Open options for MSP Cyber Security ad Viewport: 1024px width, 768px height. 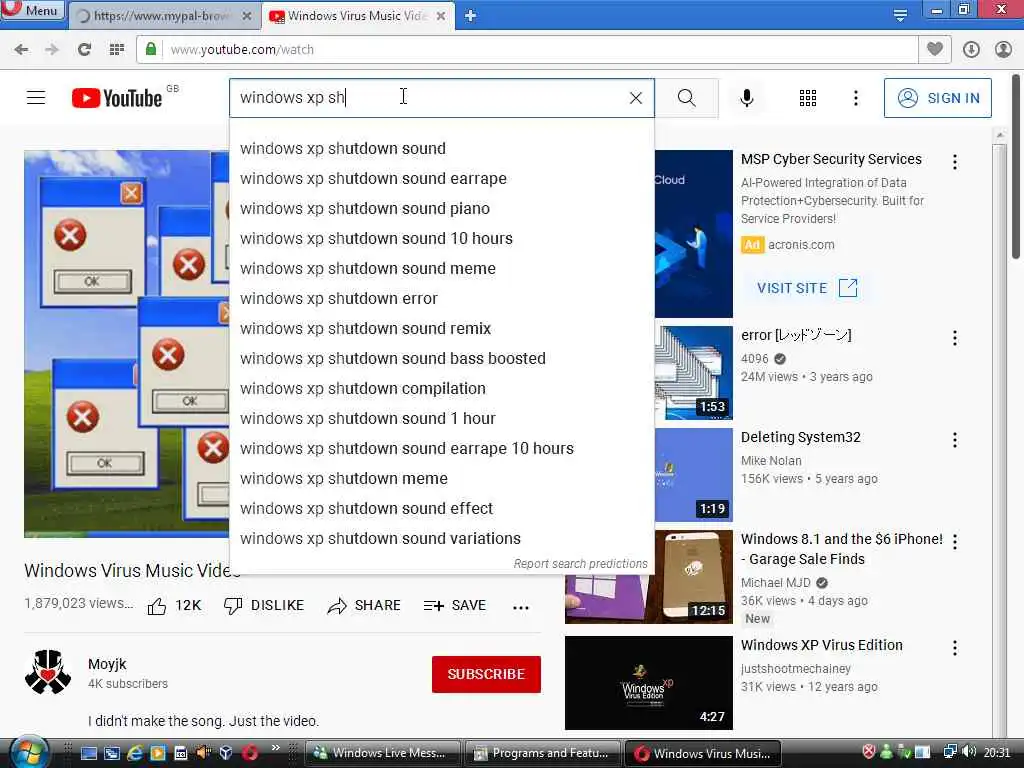pos(955,162)
